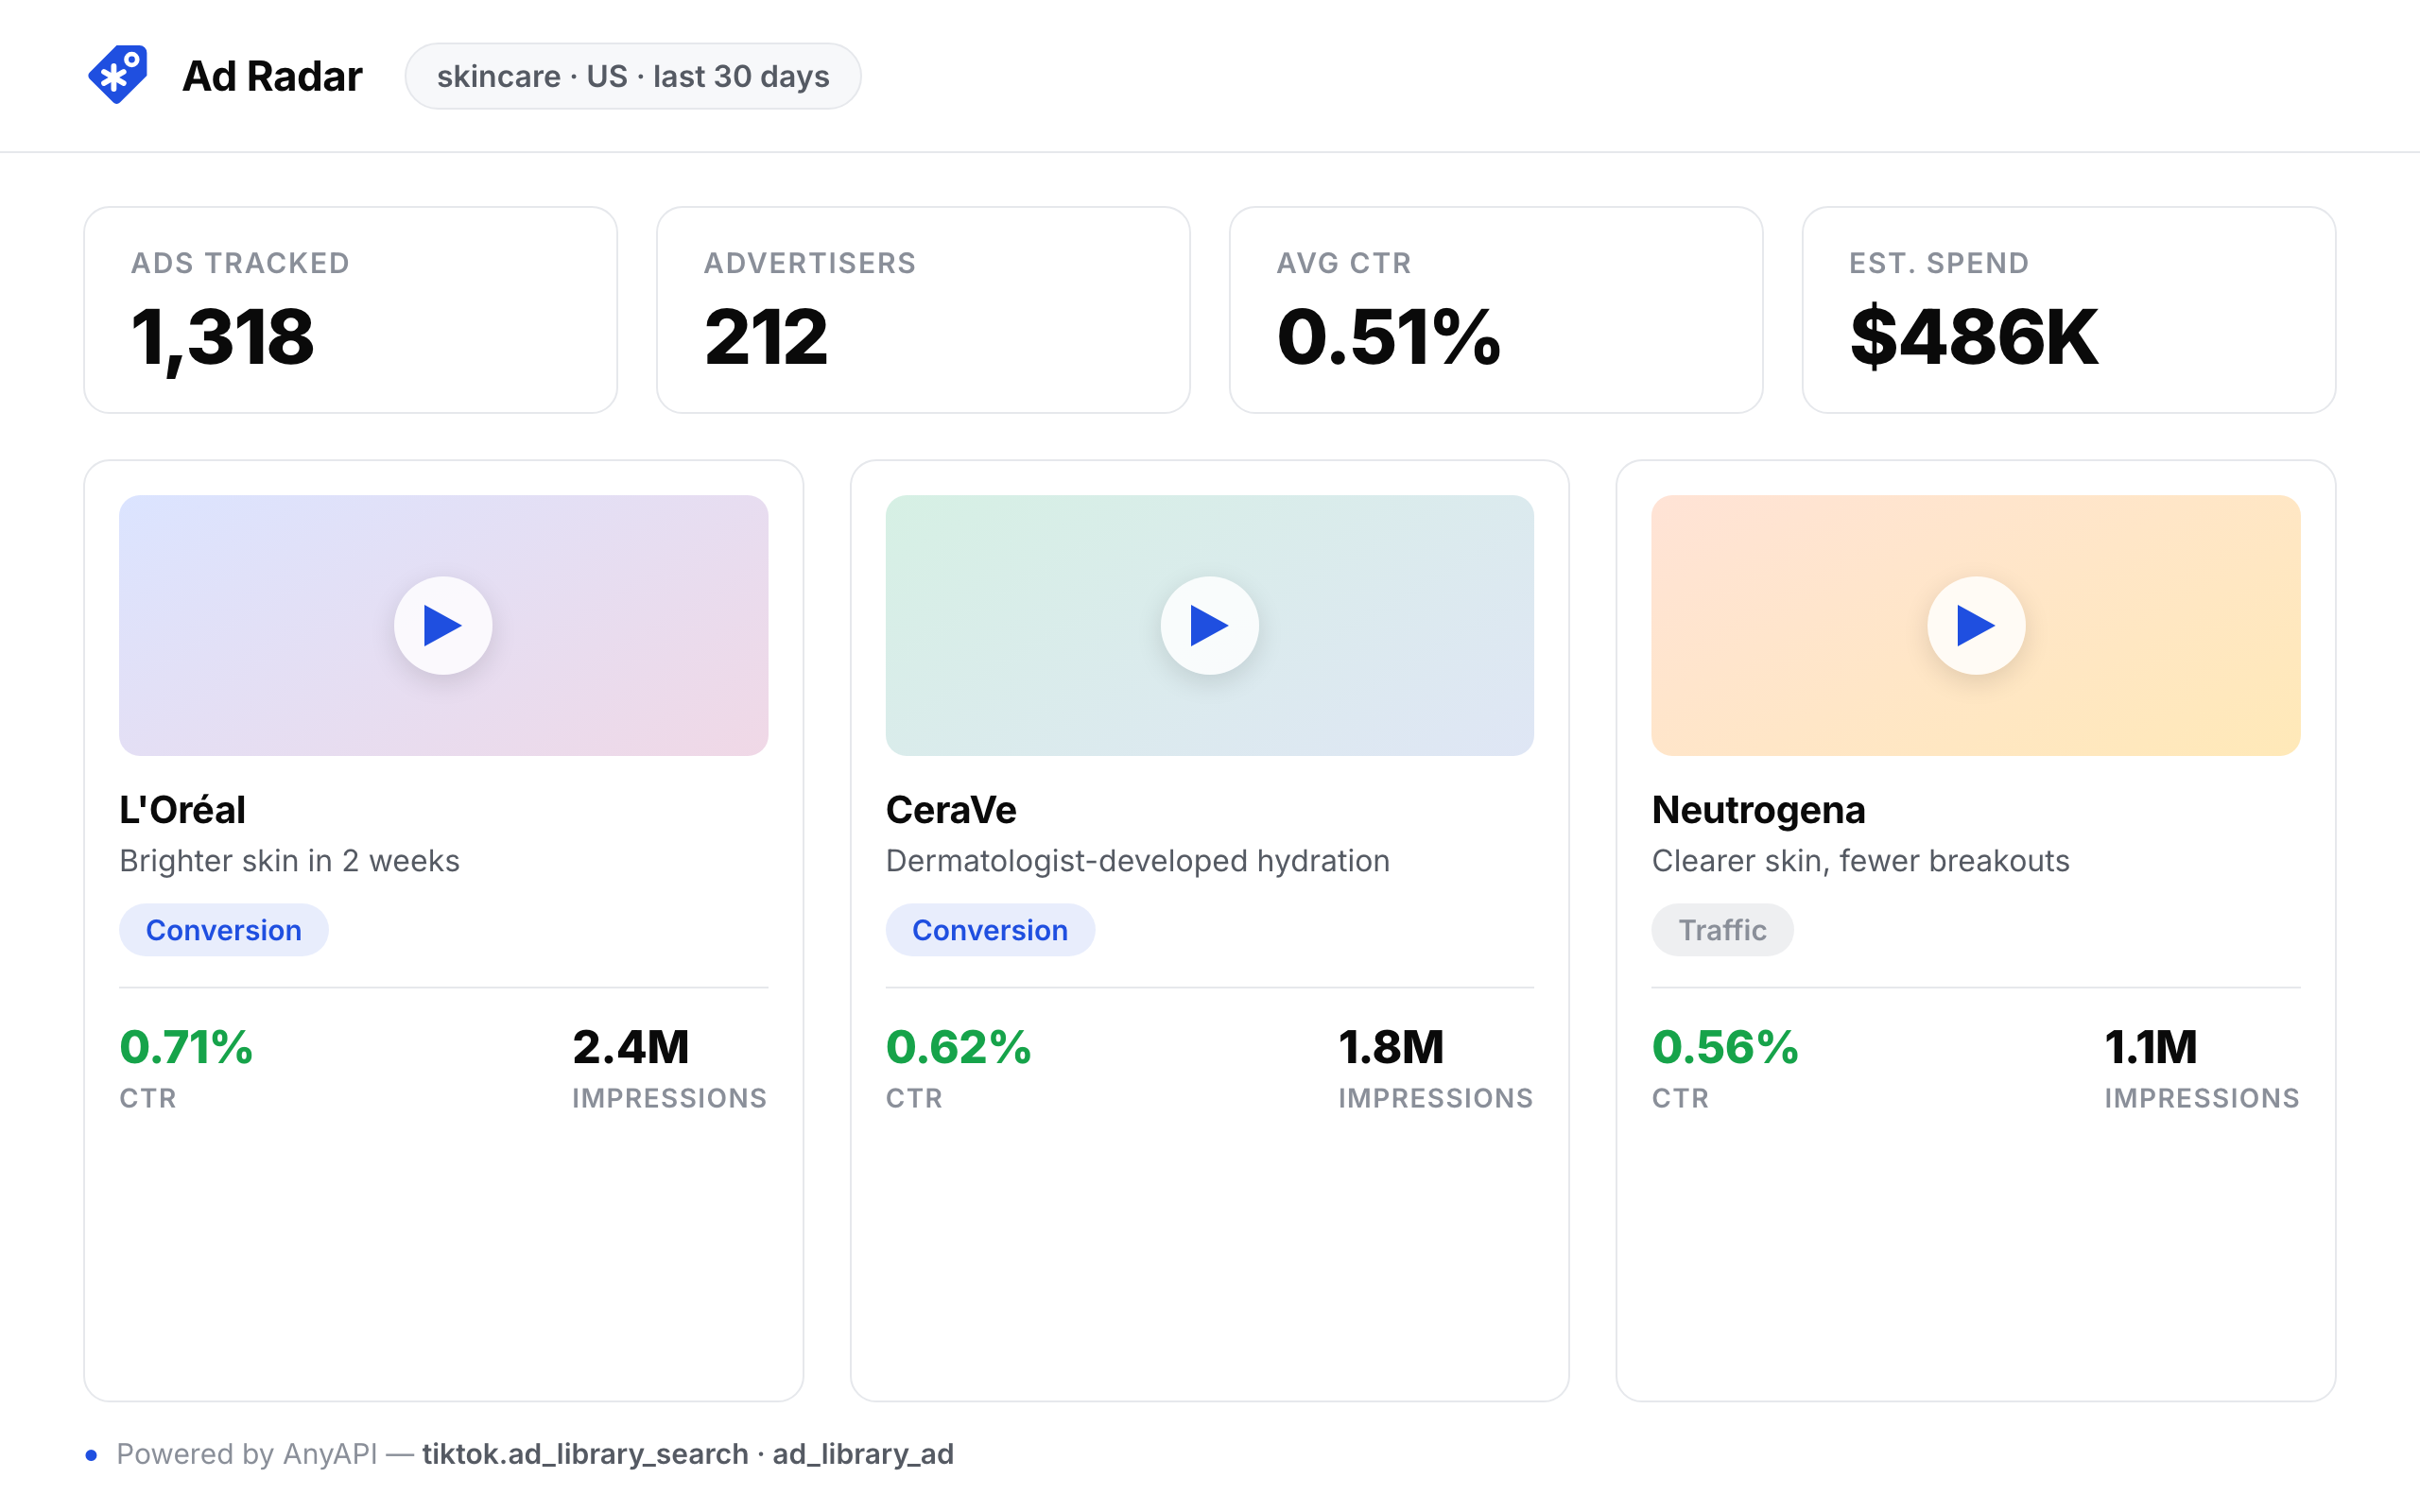Click the blue footer status dot
Viewport: 2420px width, 1512px height.
pyautogui.click(x=91, y=1455)
